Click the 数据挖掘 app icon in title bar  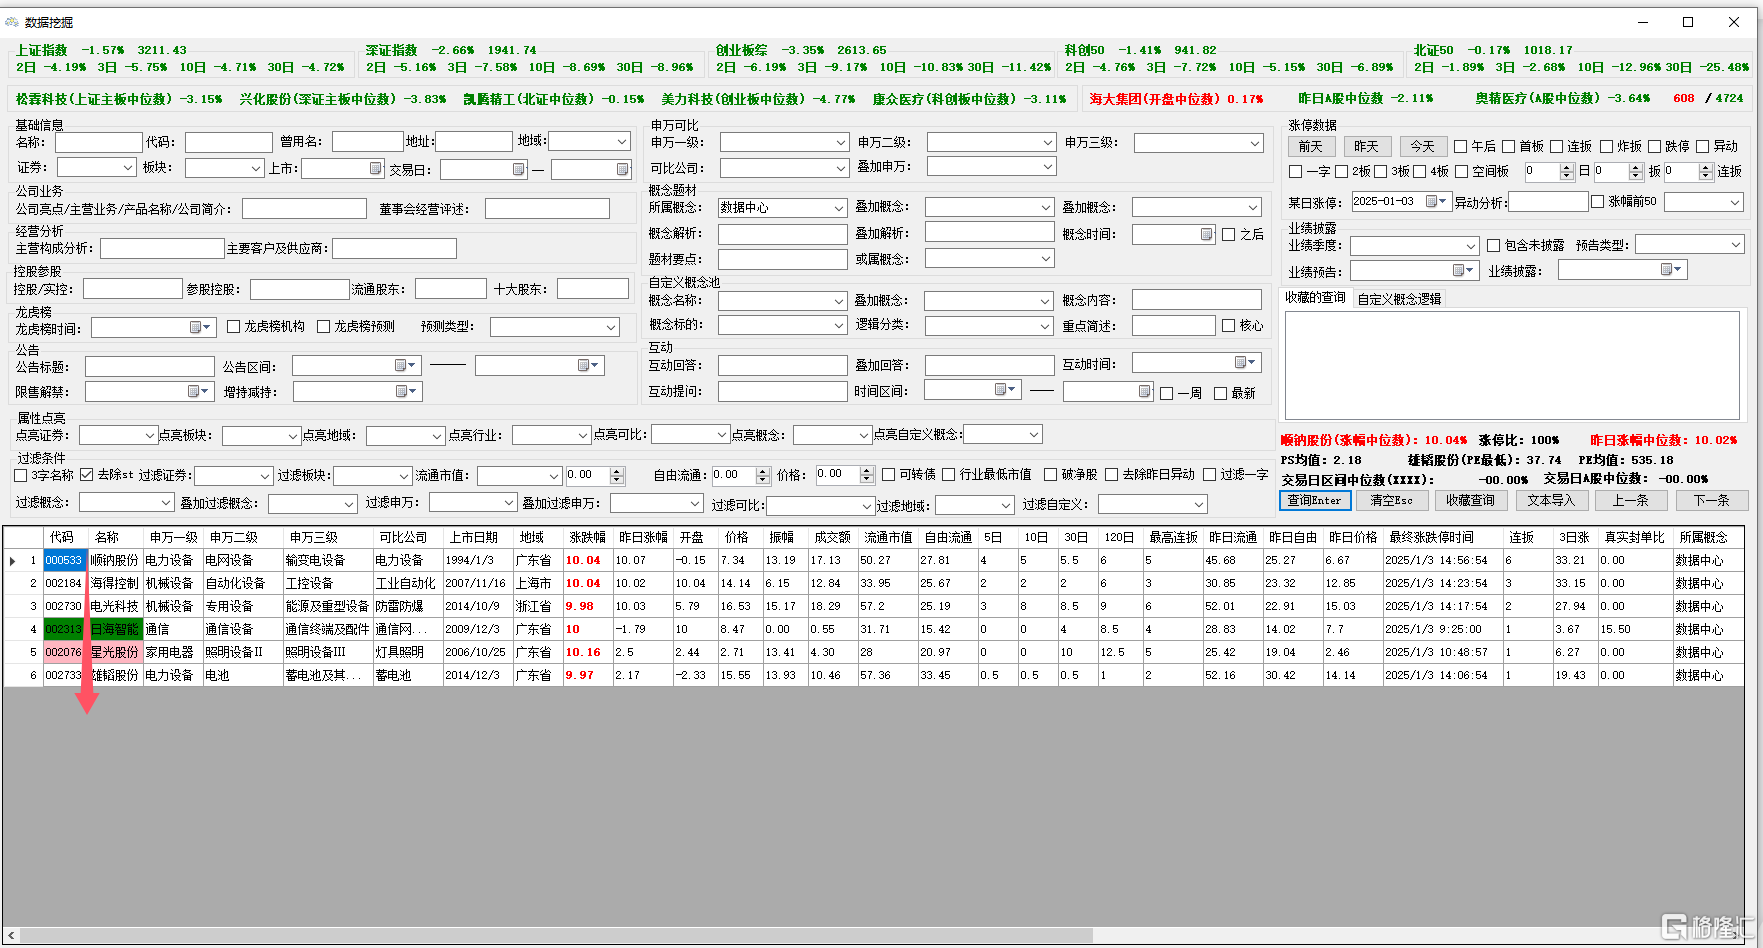12,22
